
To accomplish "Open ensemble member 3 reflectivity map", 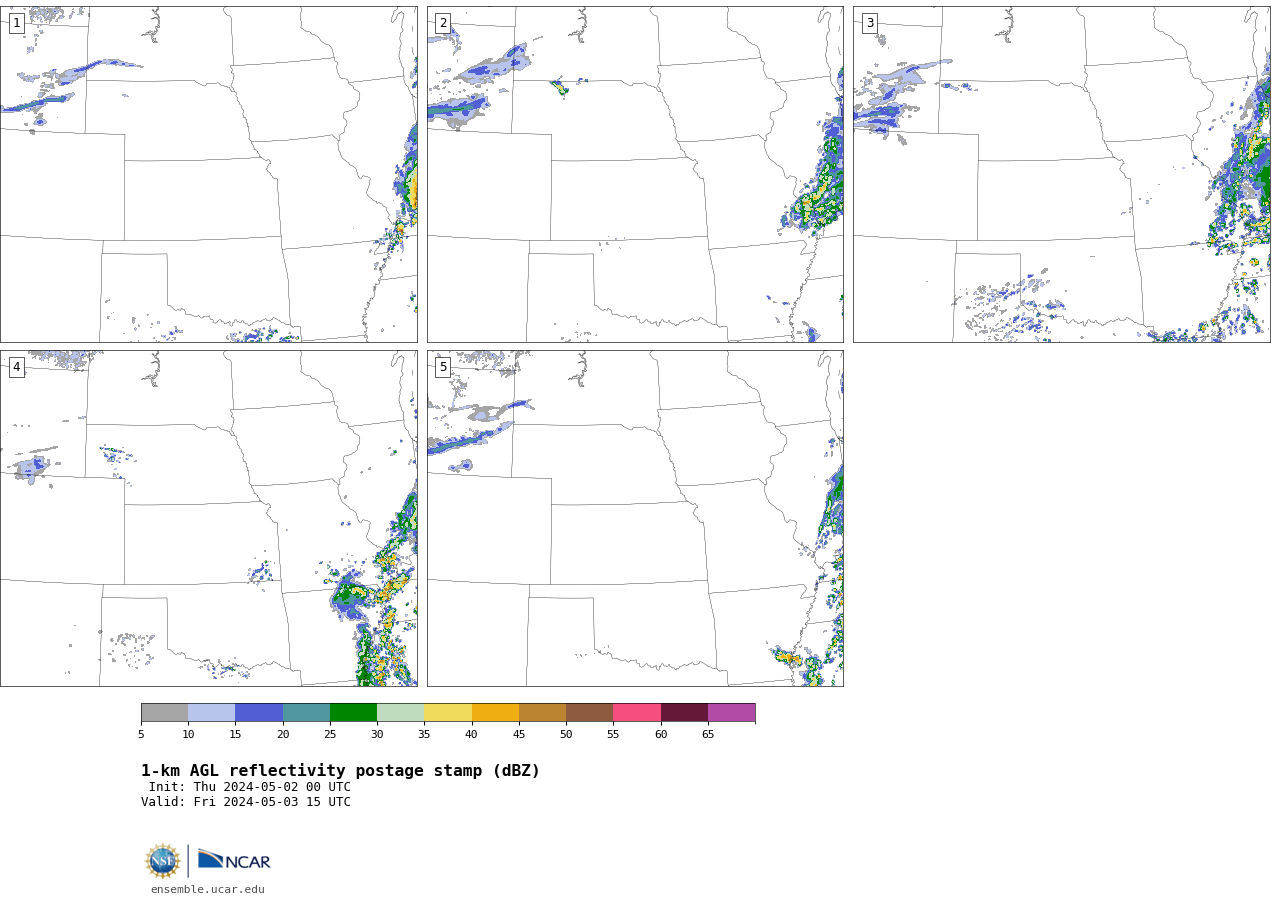I will [x=1062, y=175].
